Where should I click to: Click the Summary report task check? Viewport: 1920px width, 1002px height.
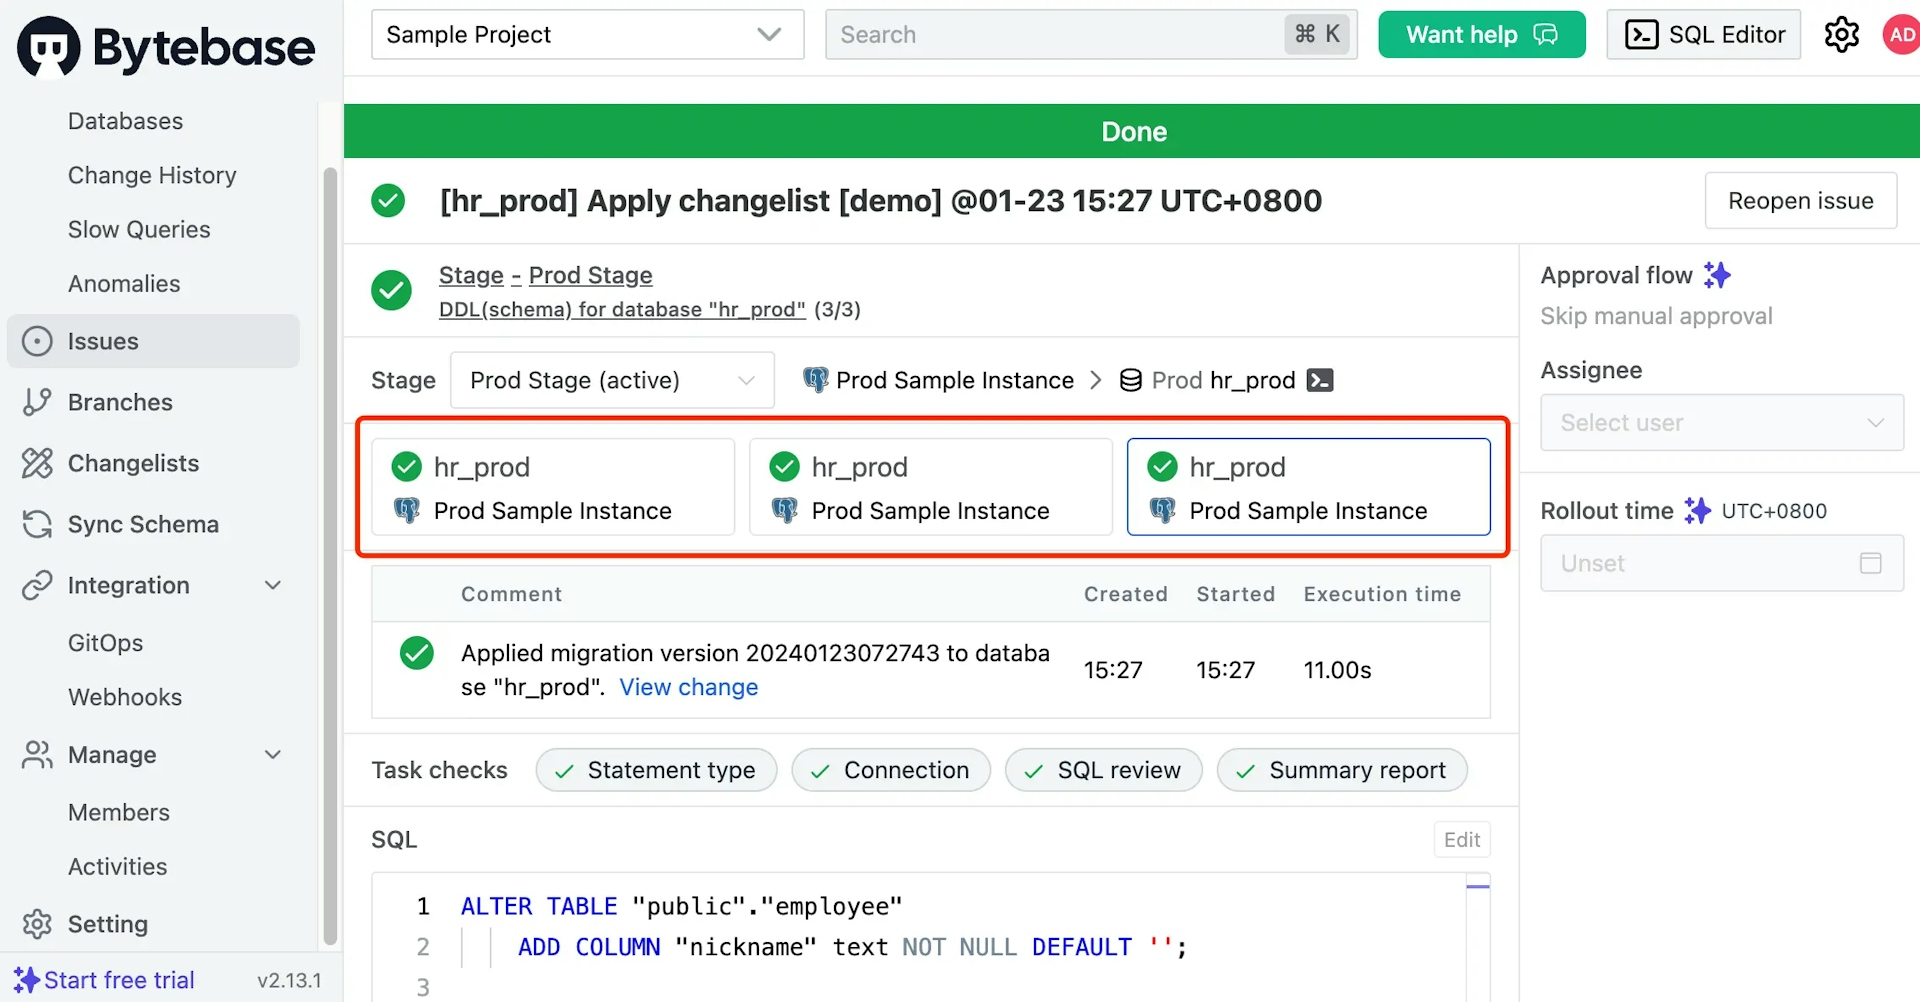[x=1342, y=770]
